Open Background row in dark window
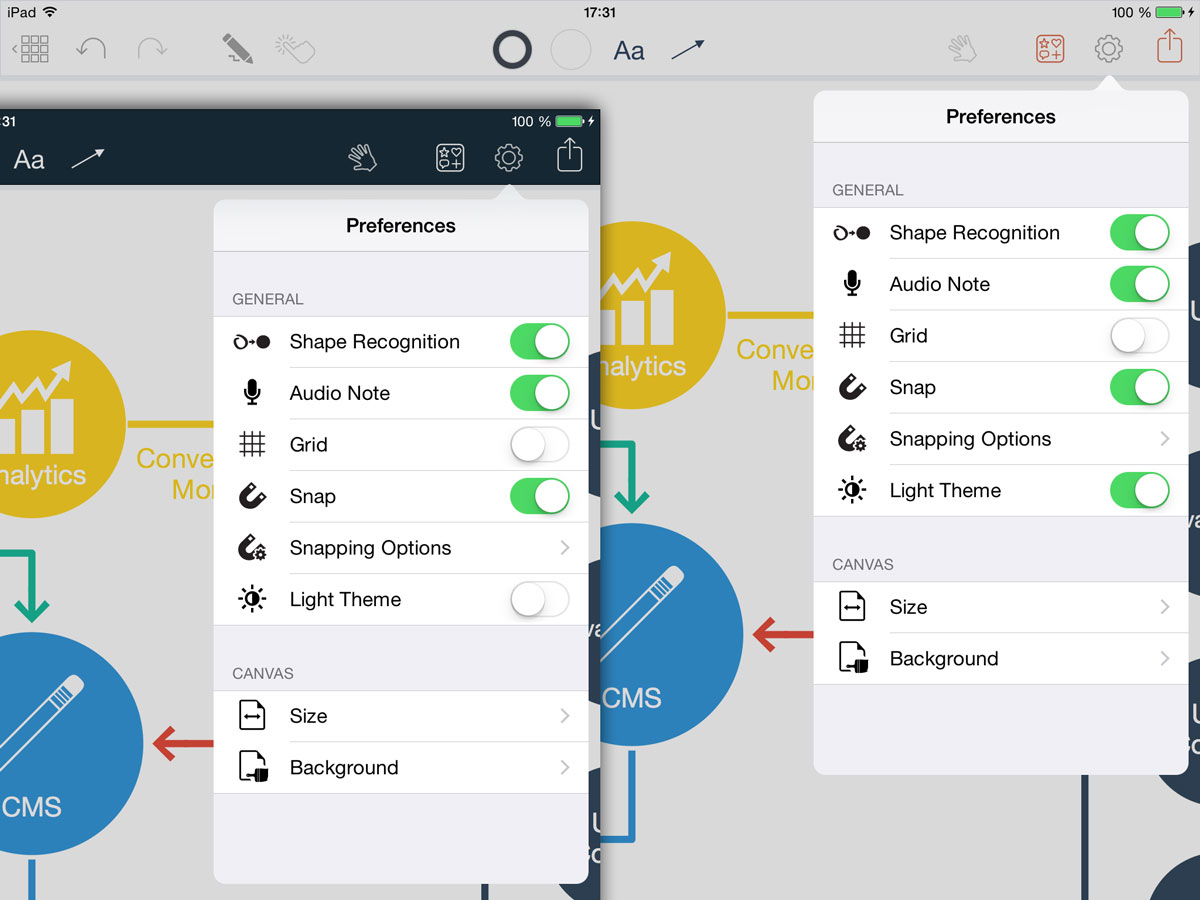Screen dimensions: 1200x900 point(401,768)
